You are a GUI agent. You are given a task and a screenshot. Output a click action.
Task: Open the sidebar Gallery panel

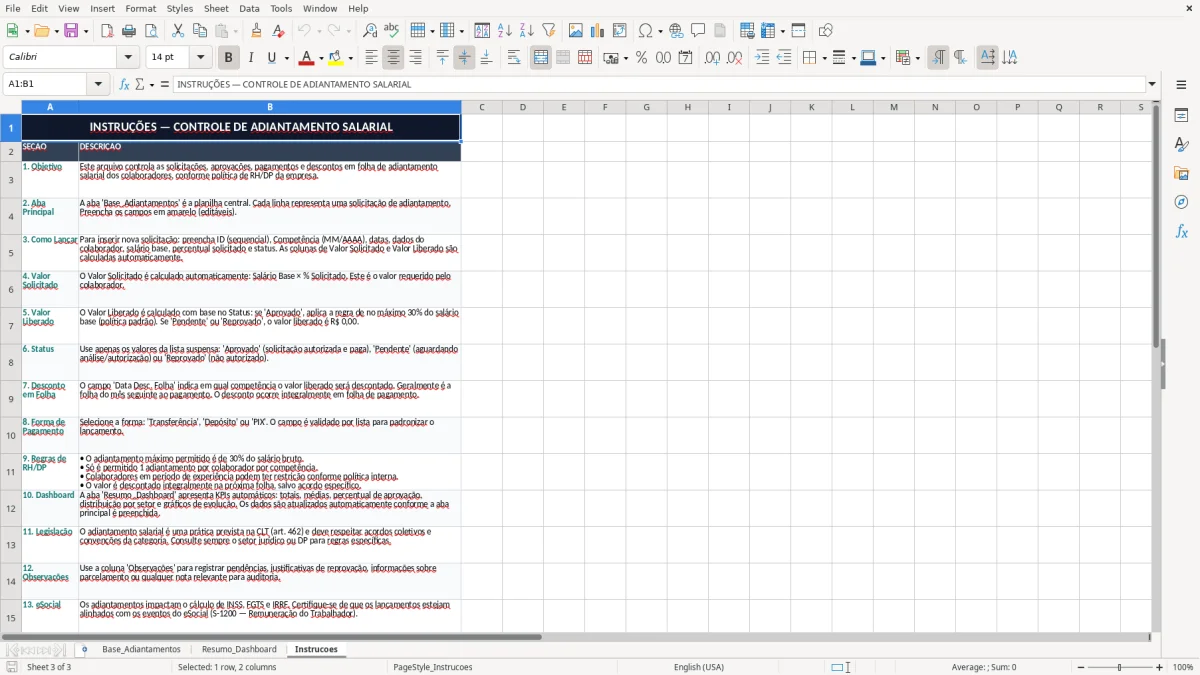1181,173
